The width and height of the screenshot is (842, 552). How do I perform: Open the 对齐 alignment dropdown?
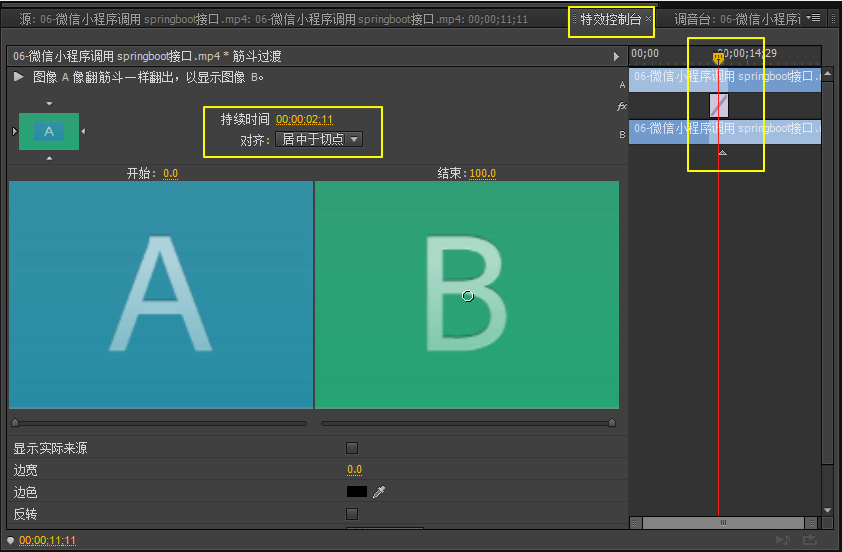pyautogui.click(x=319, y=140)
